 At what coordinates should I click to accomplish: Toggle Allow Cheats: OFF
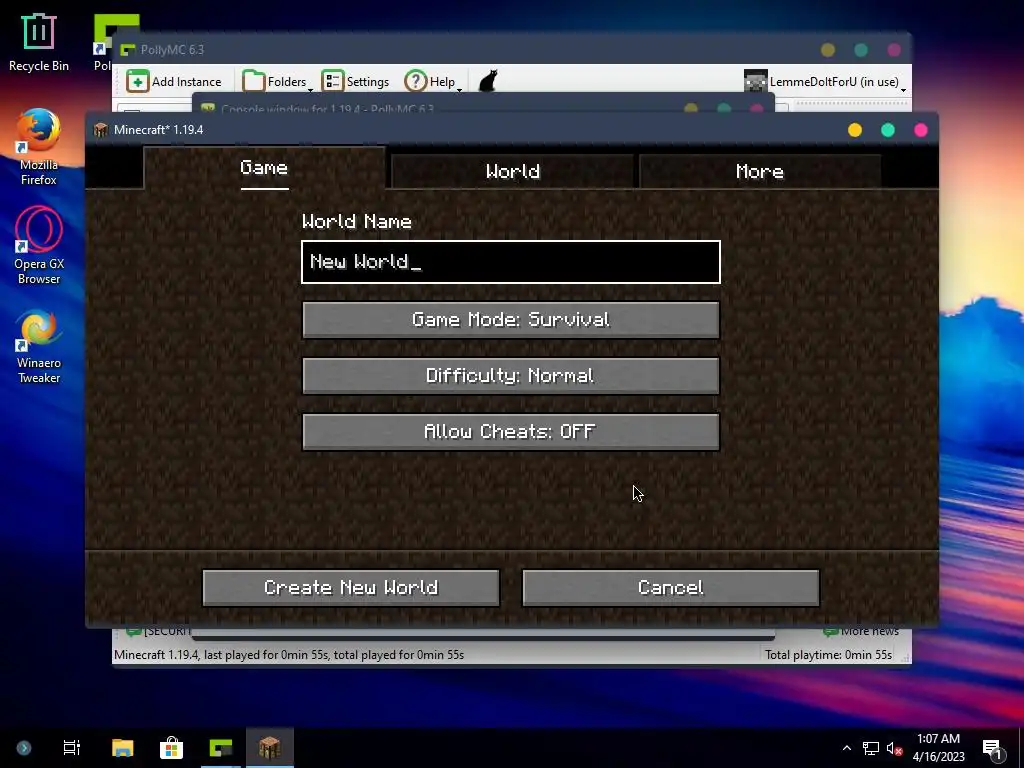point(511,432)
